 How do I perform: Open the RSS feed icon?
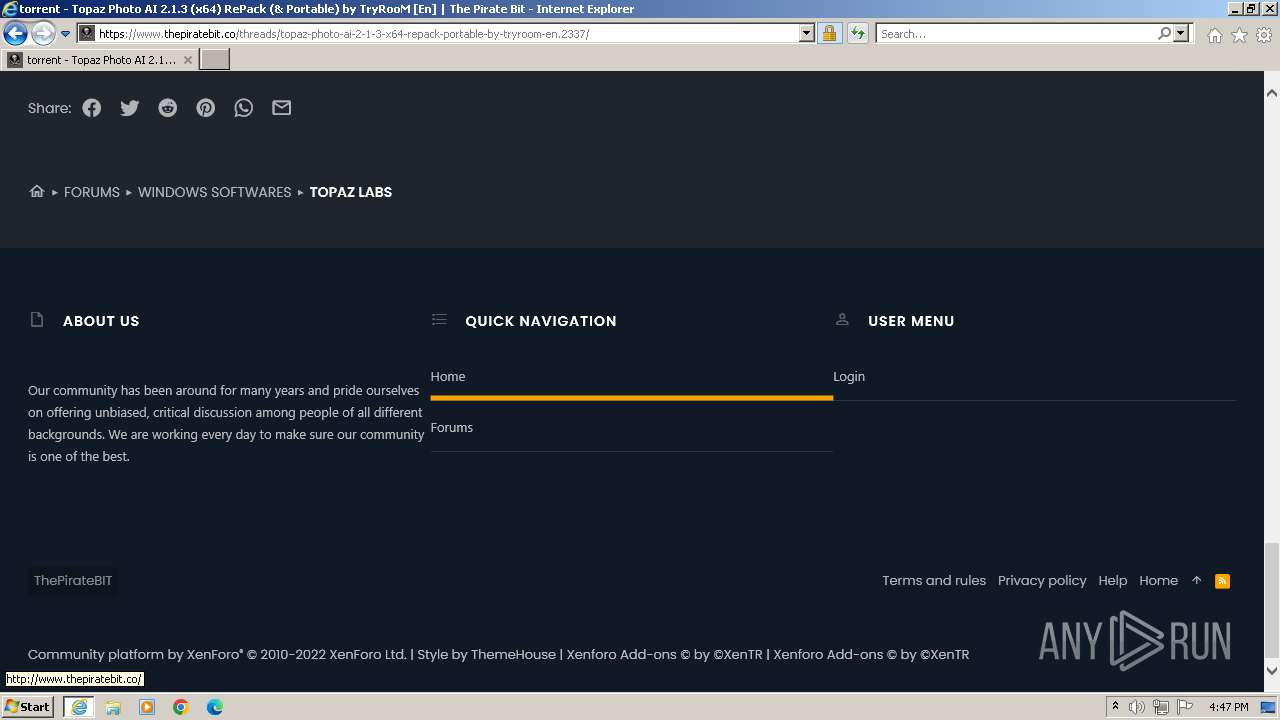coord(1222,581)
